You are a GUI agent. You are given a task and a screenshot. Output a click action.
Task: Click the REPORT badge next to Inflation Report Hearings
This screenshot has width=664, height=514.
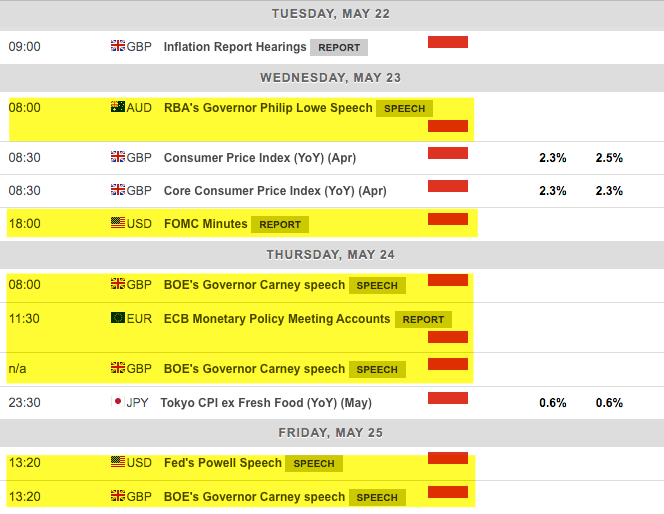click(x=339, y=47)
